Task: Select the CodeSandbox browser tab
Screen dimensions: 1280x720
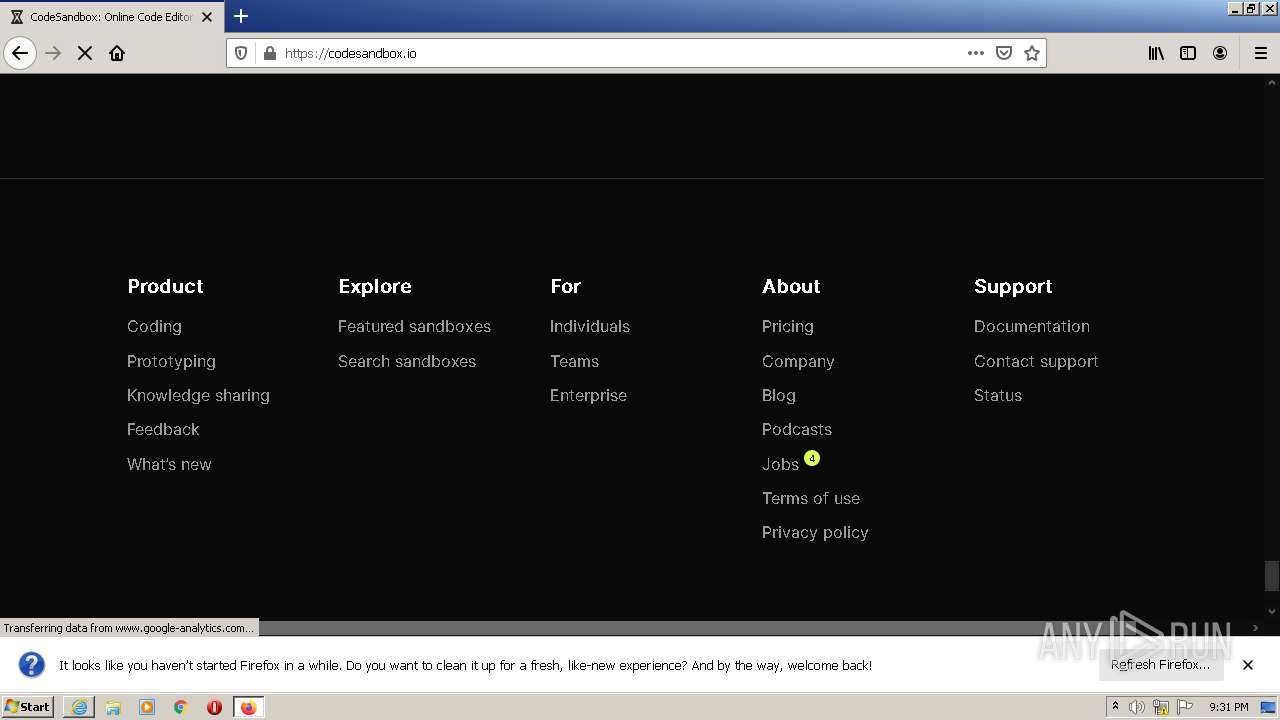Action: 111,17
